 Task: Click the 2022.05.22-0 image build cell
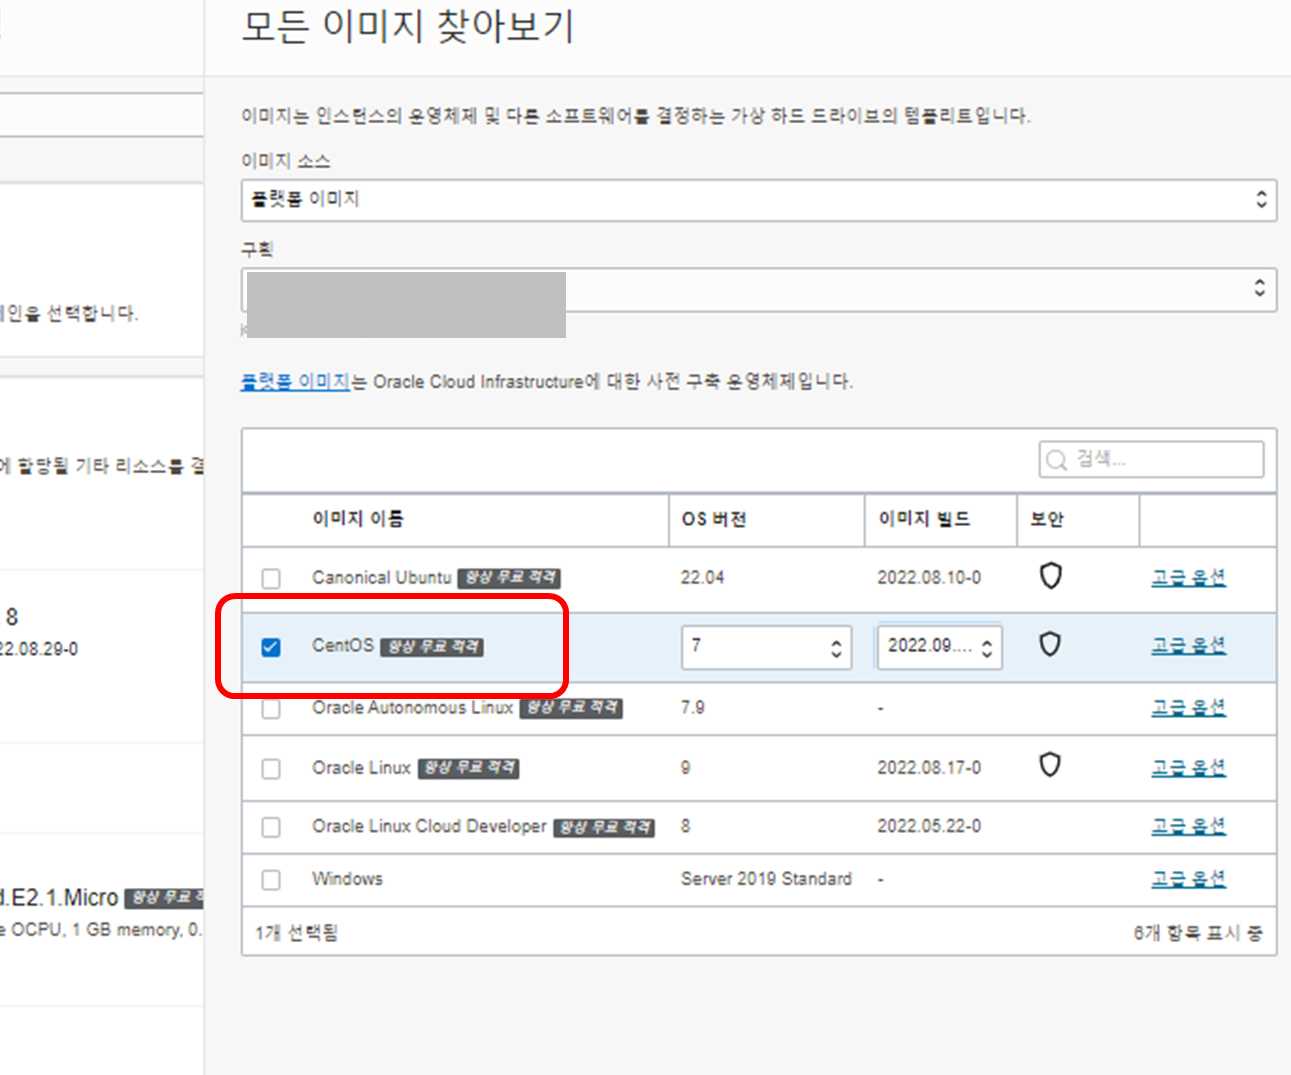[x=929, y=826]
